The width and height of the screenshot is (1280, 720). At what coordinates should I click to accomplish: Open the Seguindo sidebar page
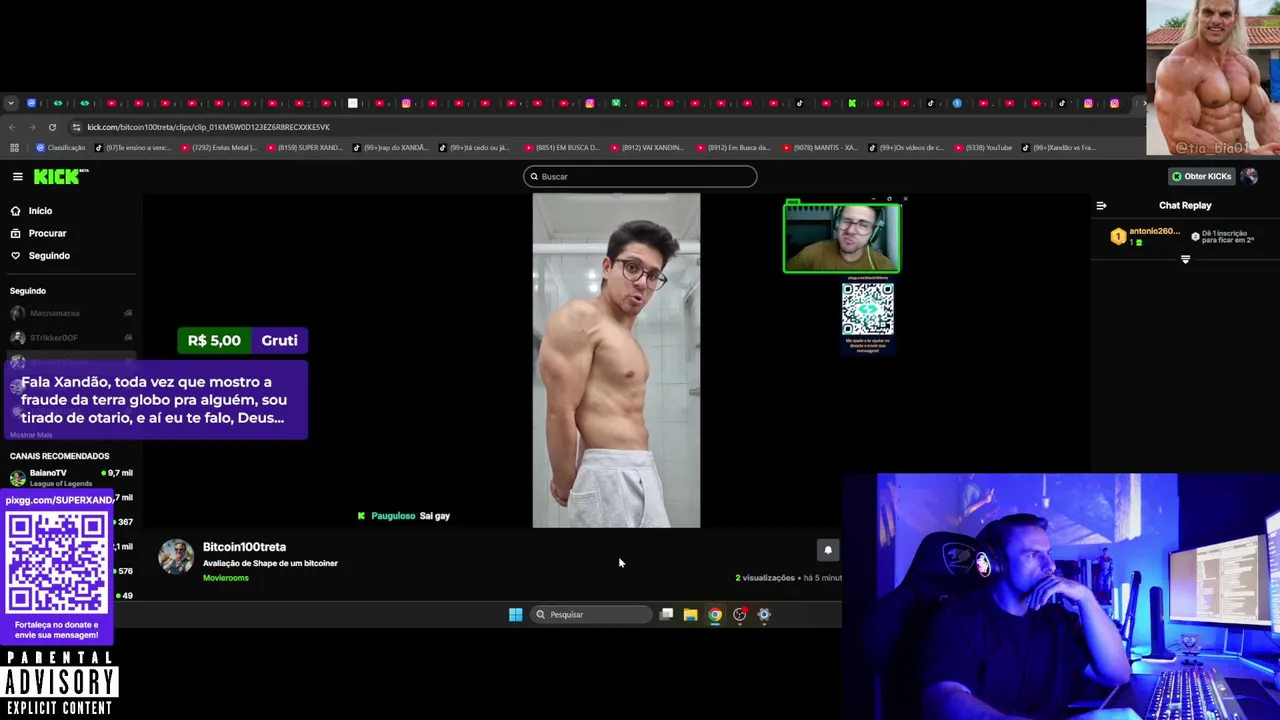49,256
